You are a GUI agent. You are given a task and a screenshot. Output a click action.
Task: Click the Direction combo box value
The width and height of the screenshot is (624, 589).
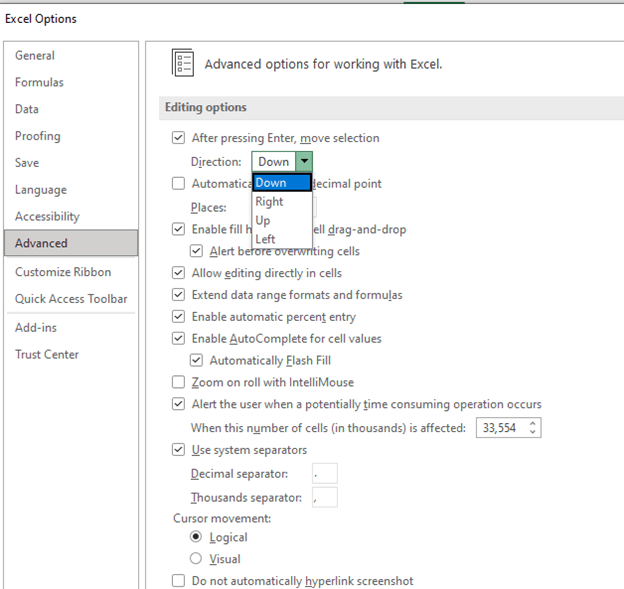[x=274, y=161]
